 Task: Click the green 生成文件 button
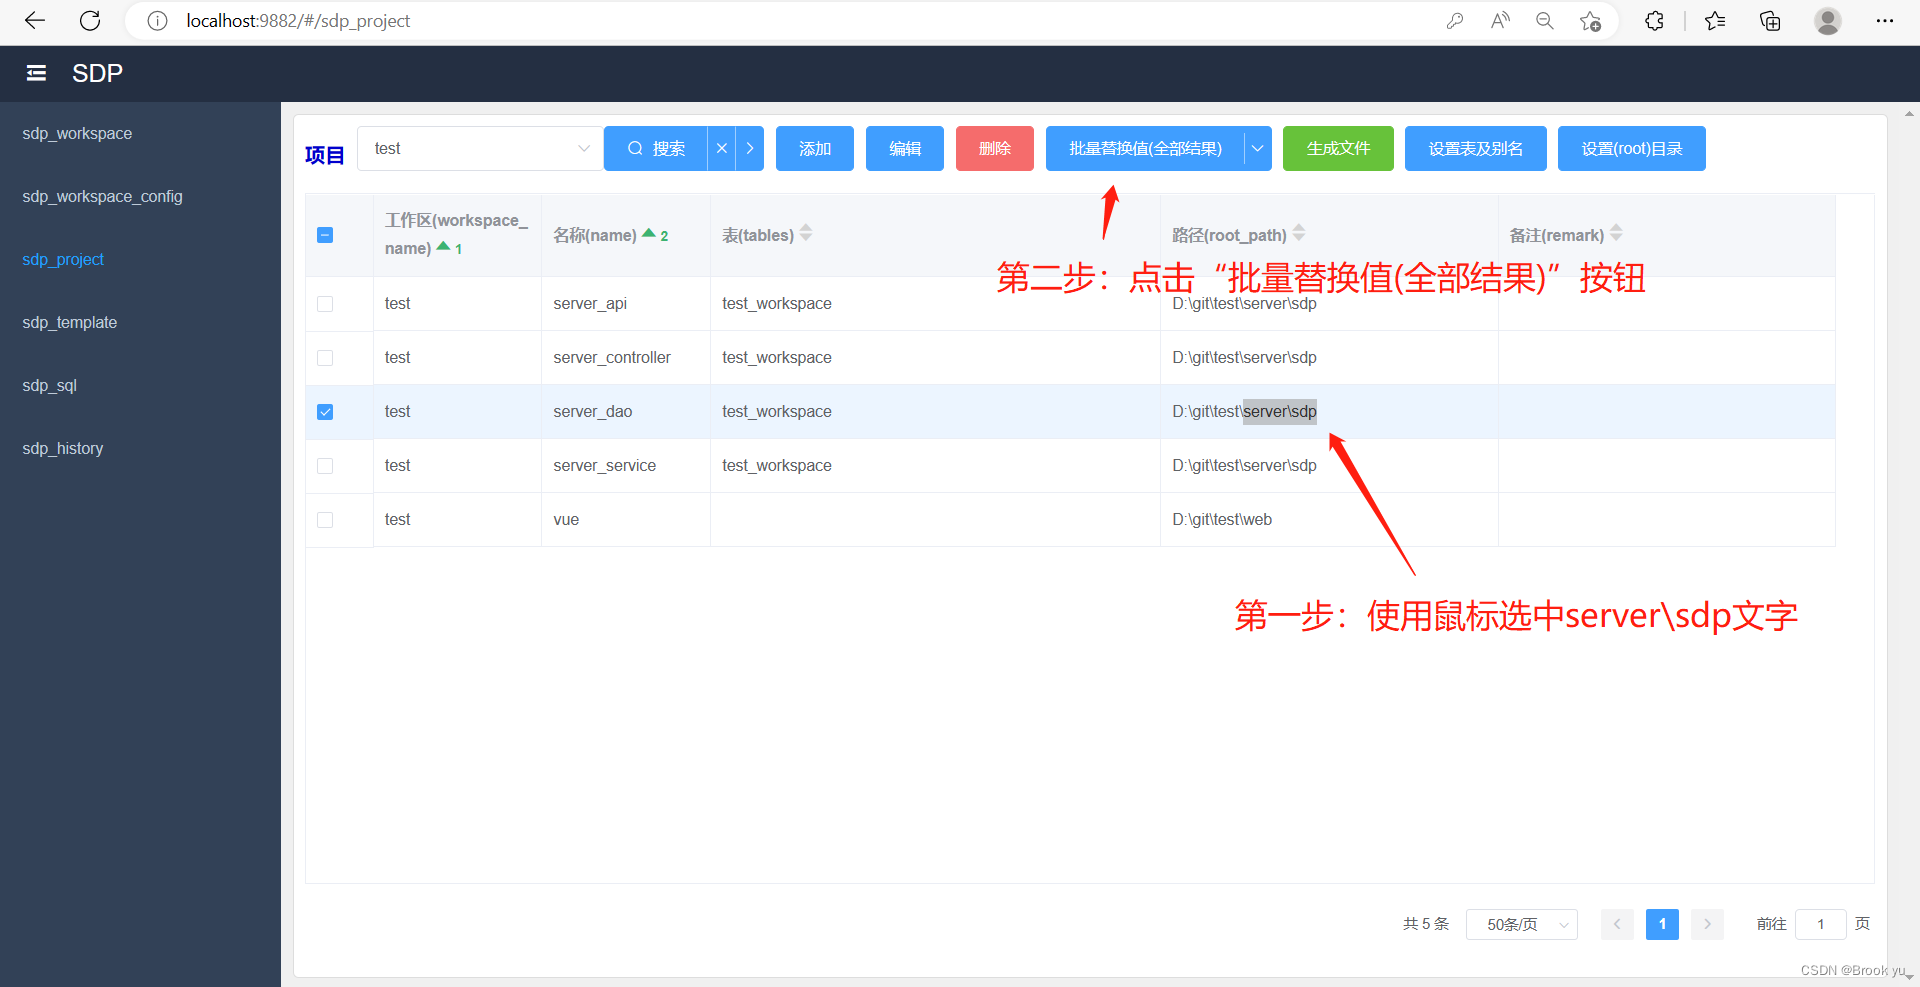[1338, 148]
